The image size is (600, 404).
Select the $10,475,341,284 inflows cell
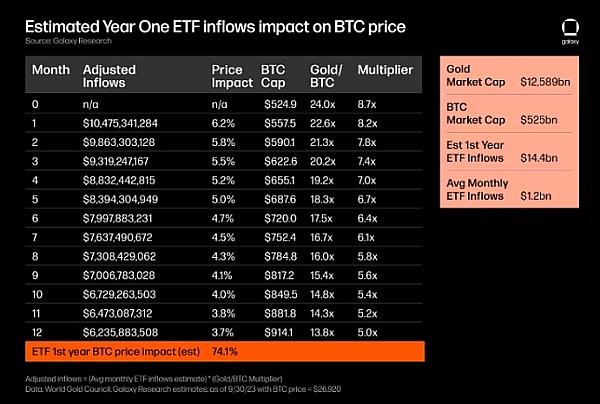pyautogui.click(x=126, y=123)
